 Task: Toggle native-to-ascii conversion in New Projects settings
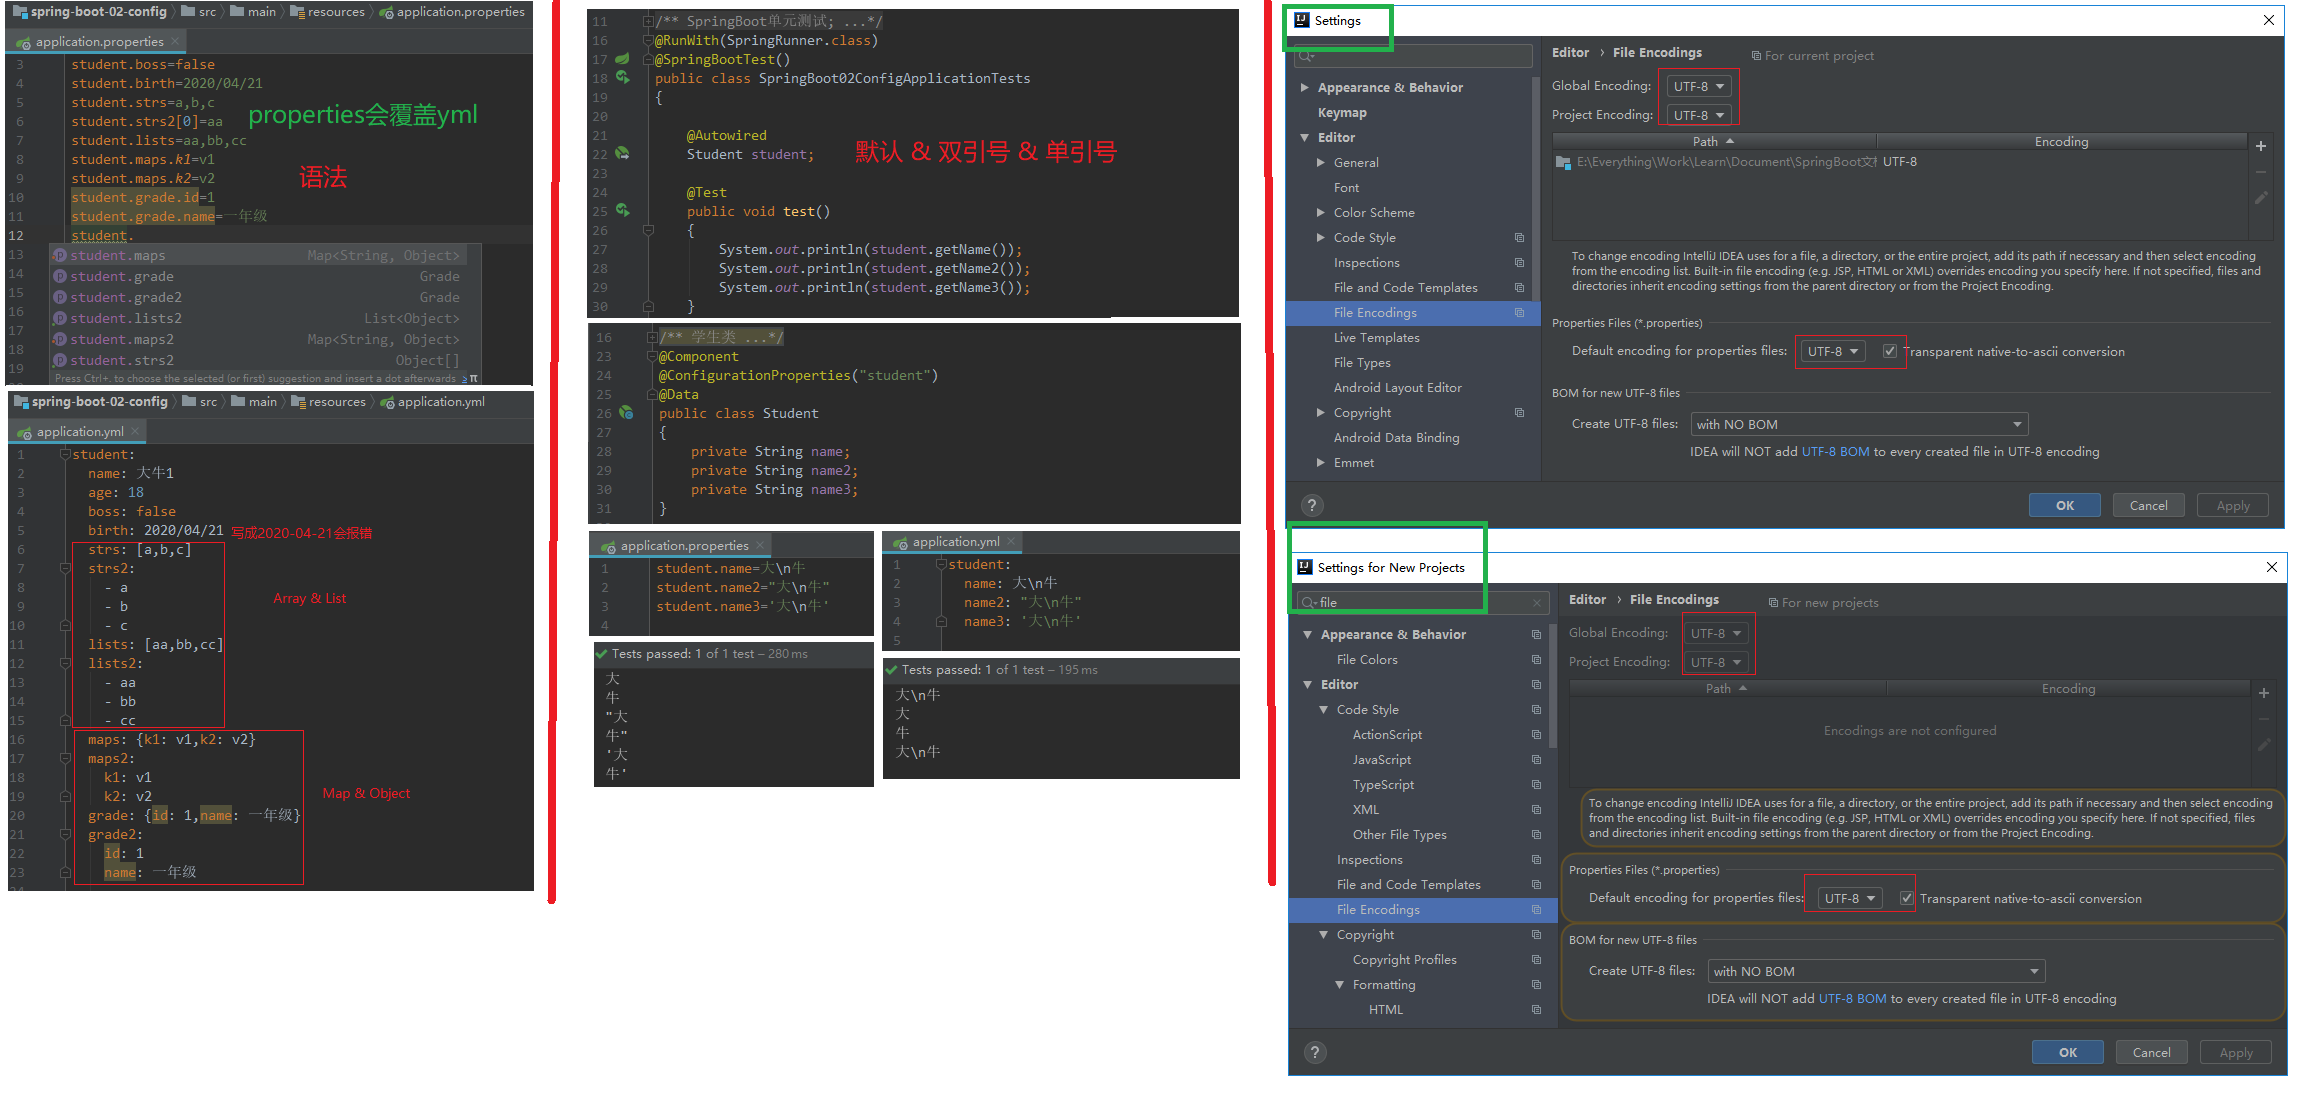pos(1907,898)
